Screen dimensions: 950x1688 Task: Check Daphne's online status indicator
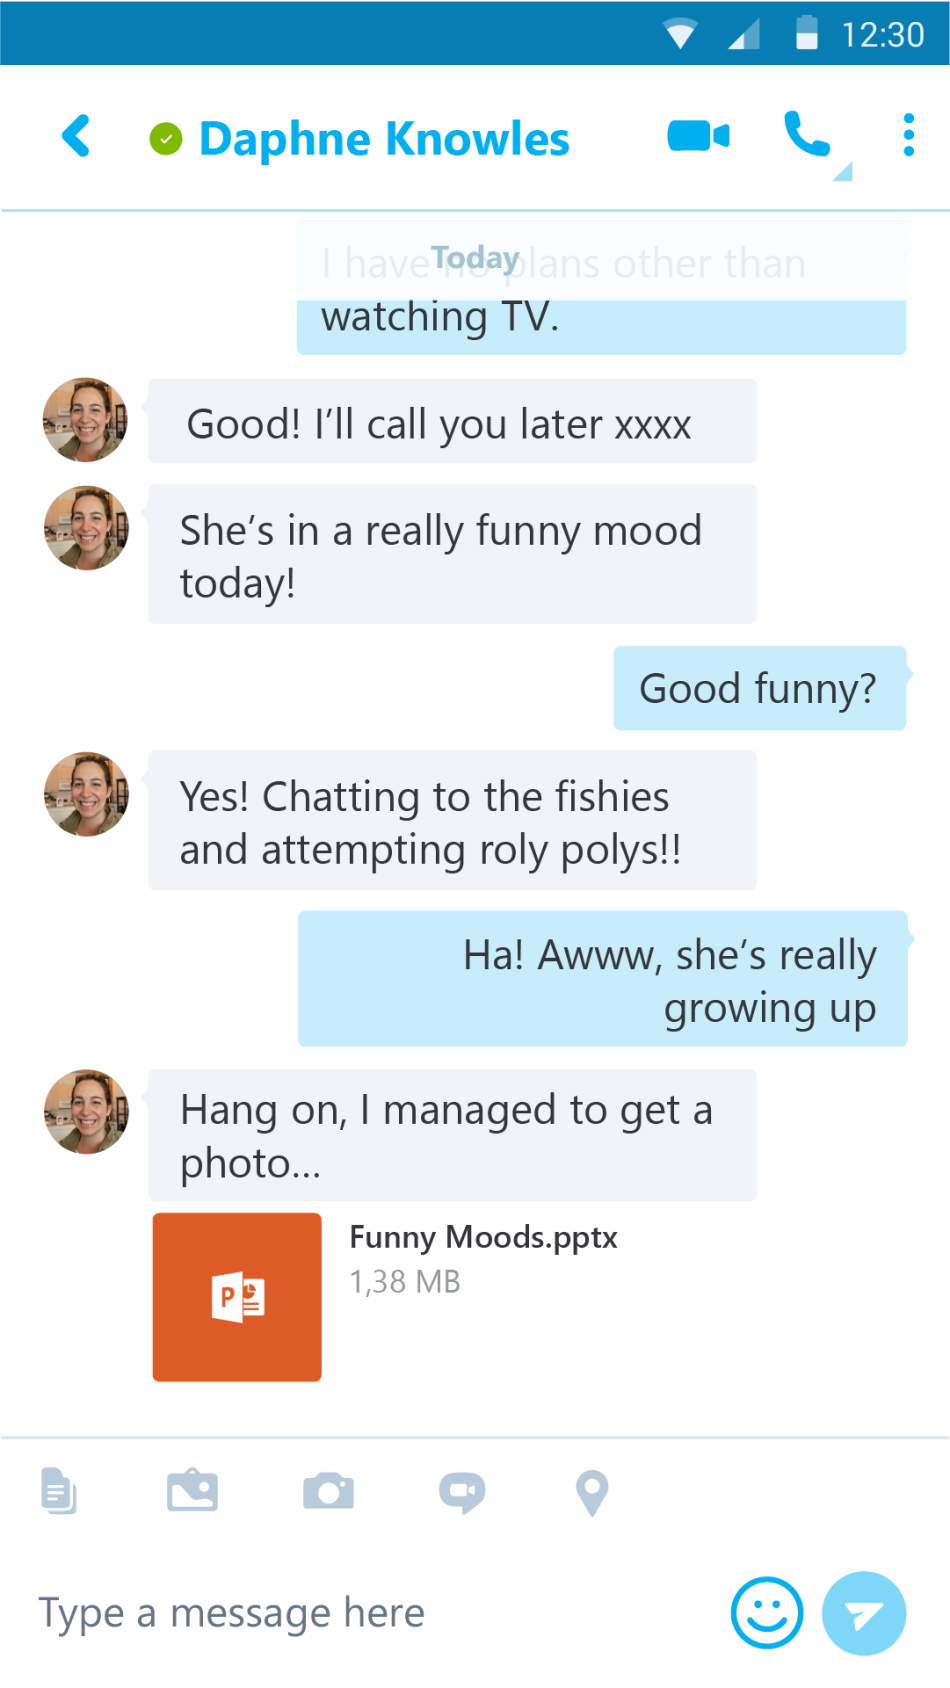point(166,137)
